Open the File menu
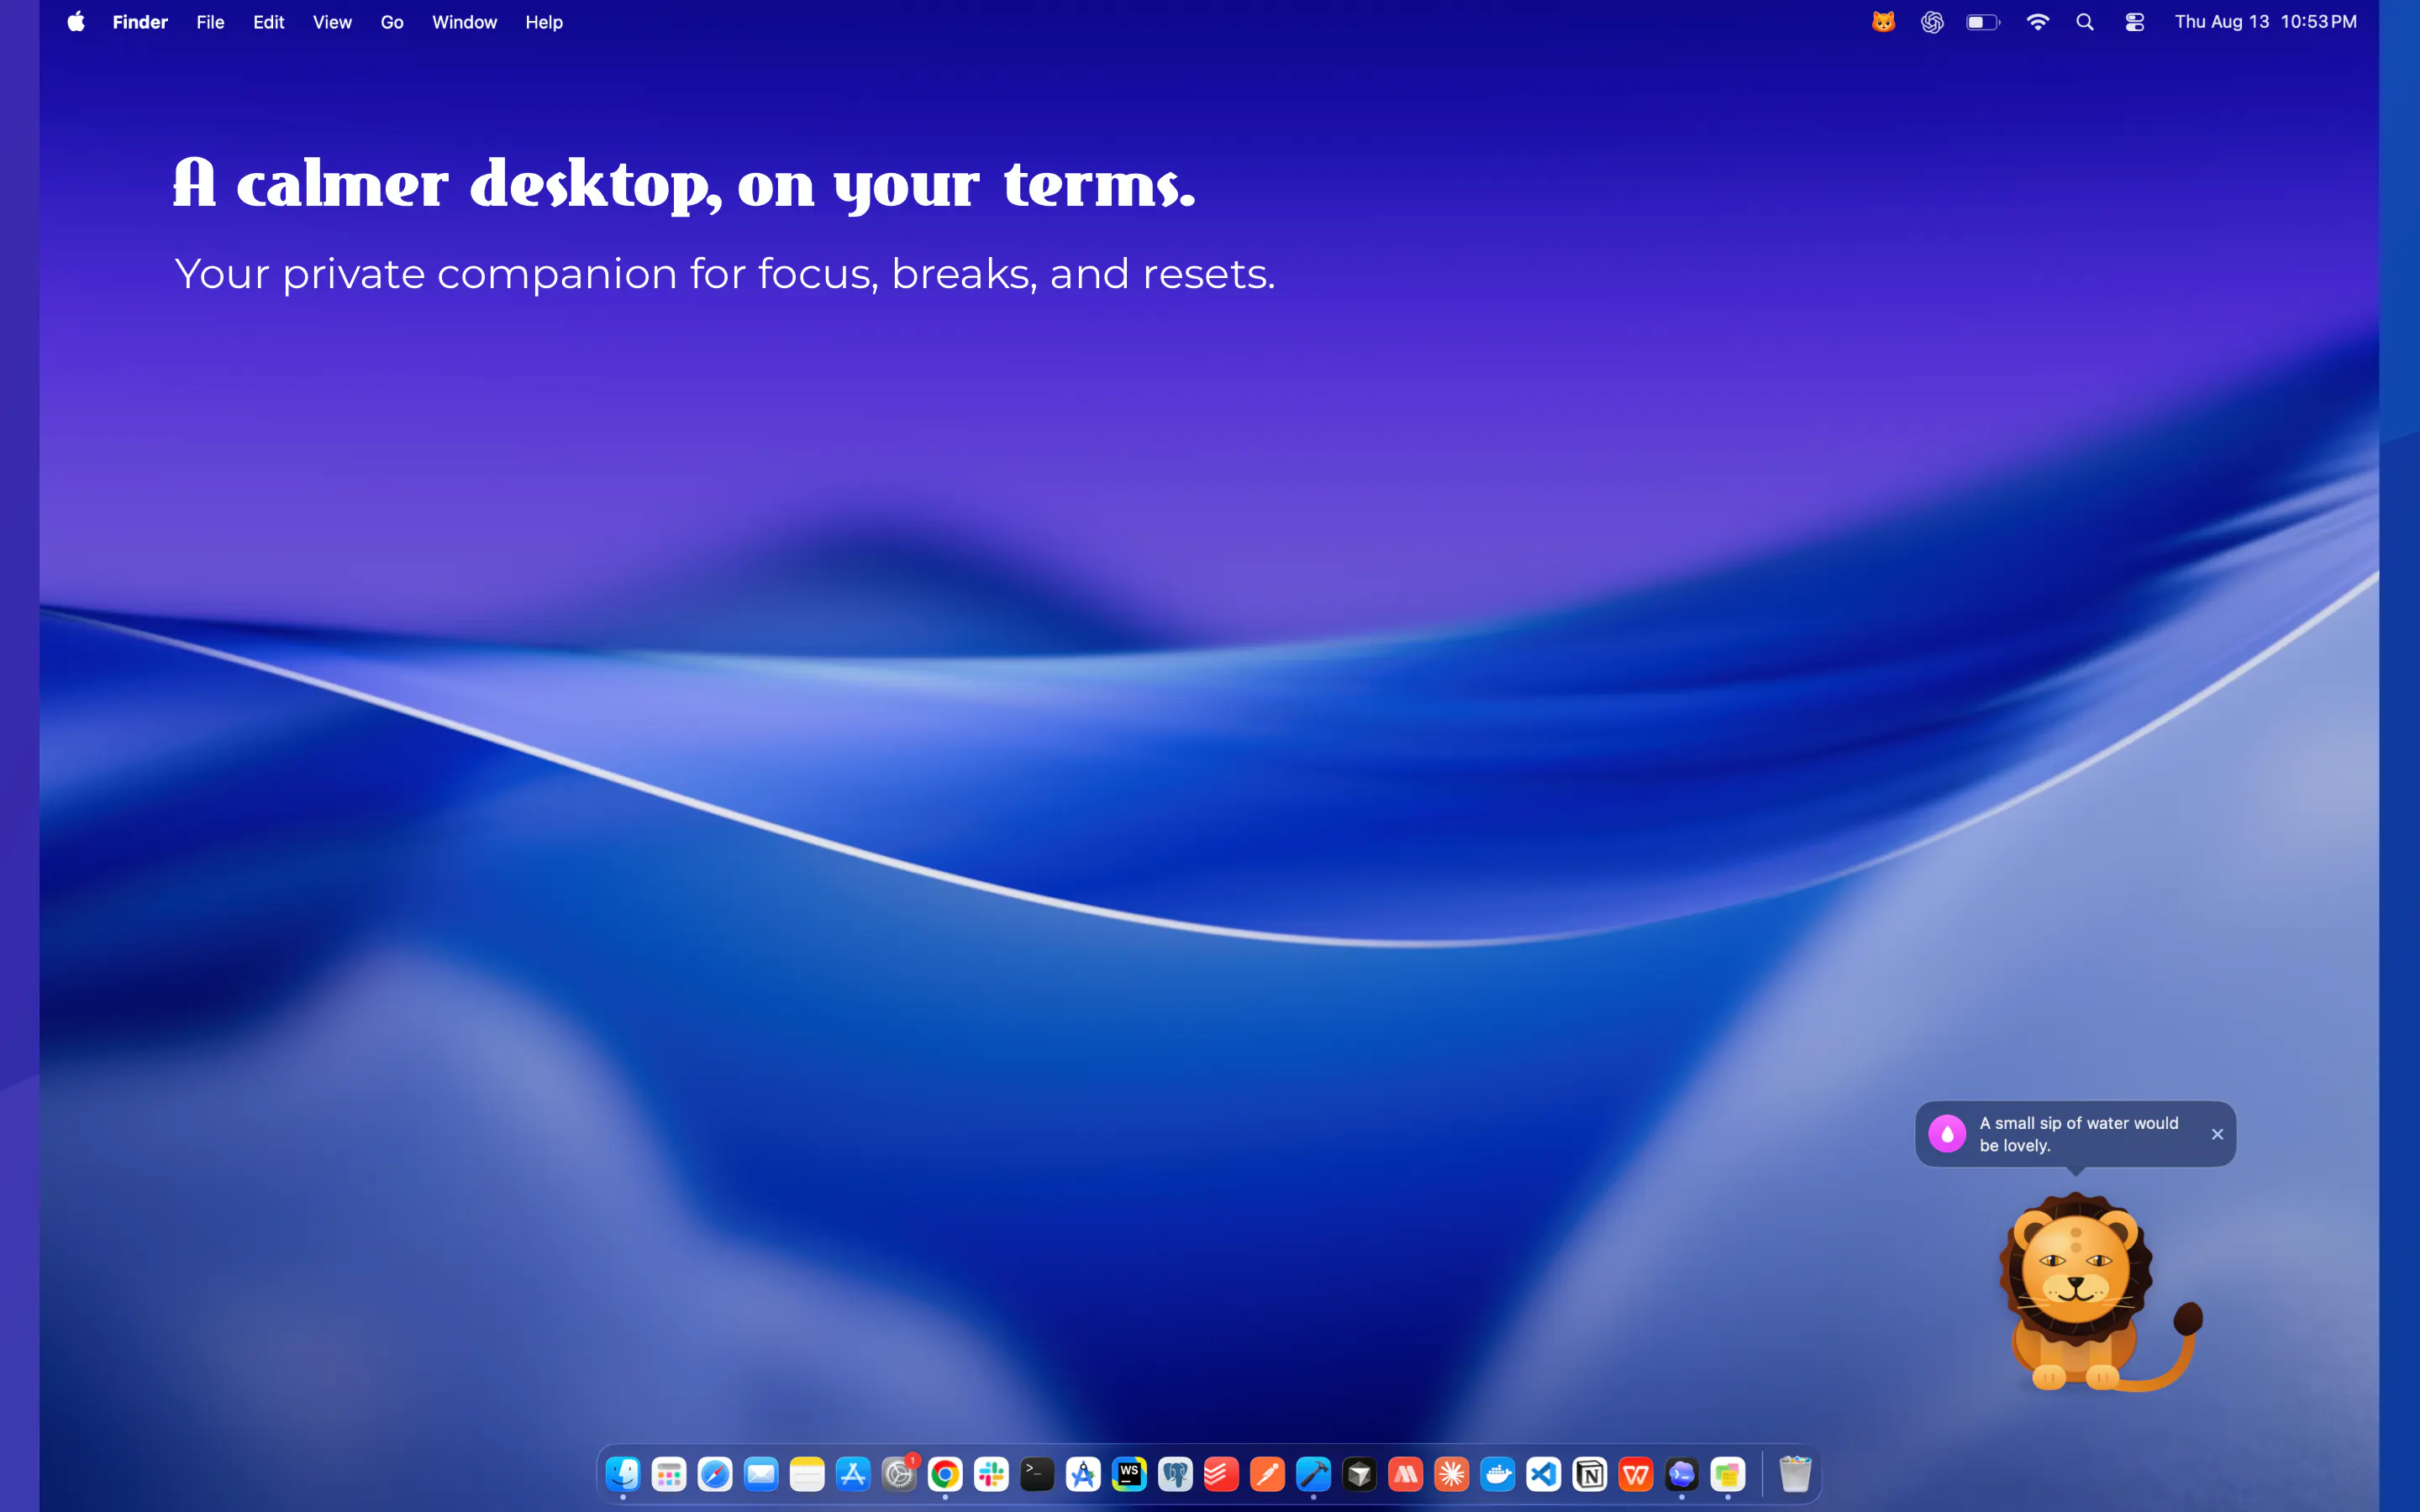Screen dimensions: 2420x1512 click(x=210, y=22)
